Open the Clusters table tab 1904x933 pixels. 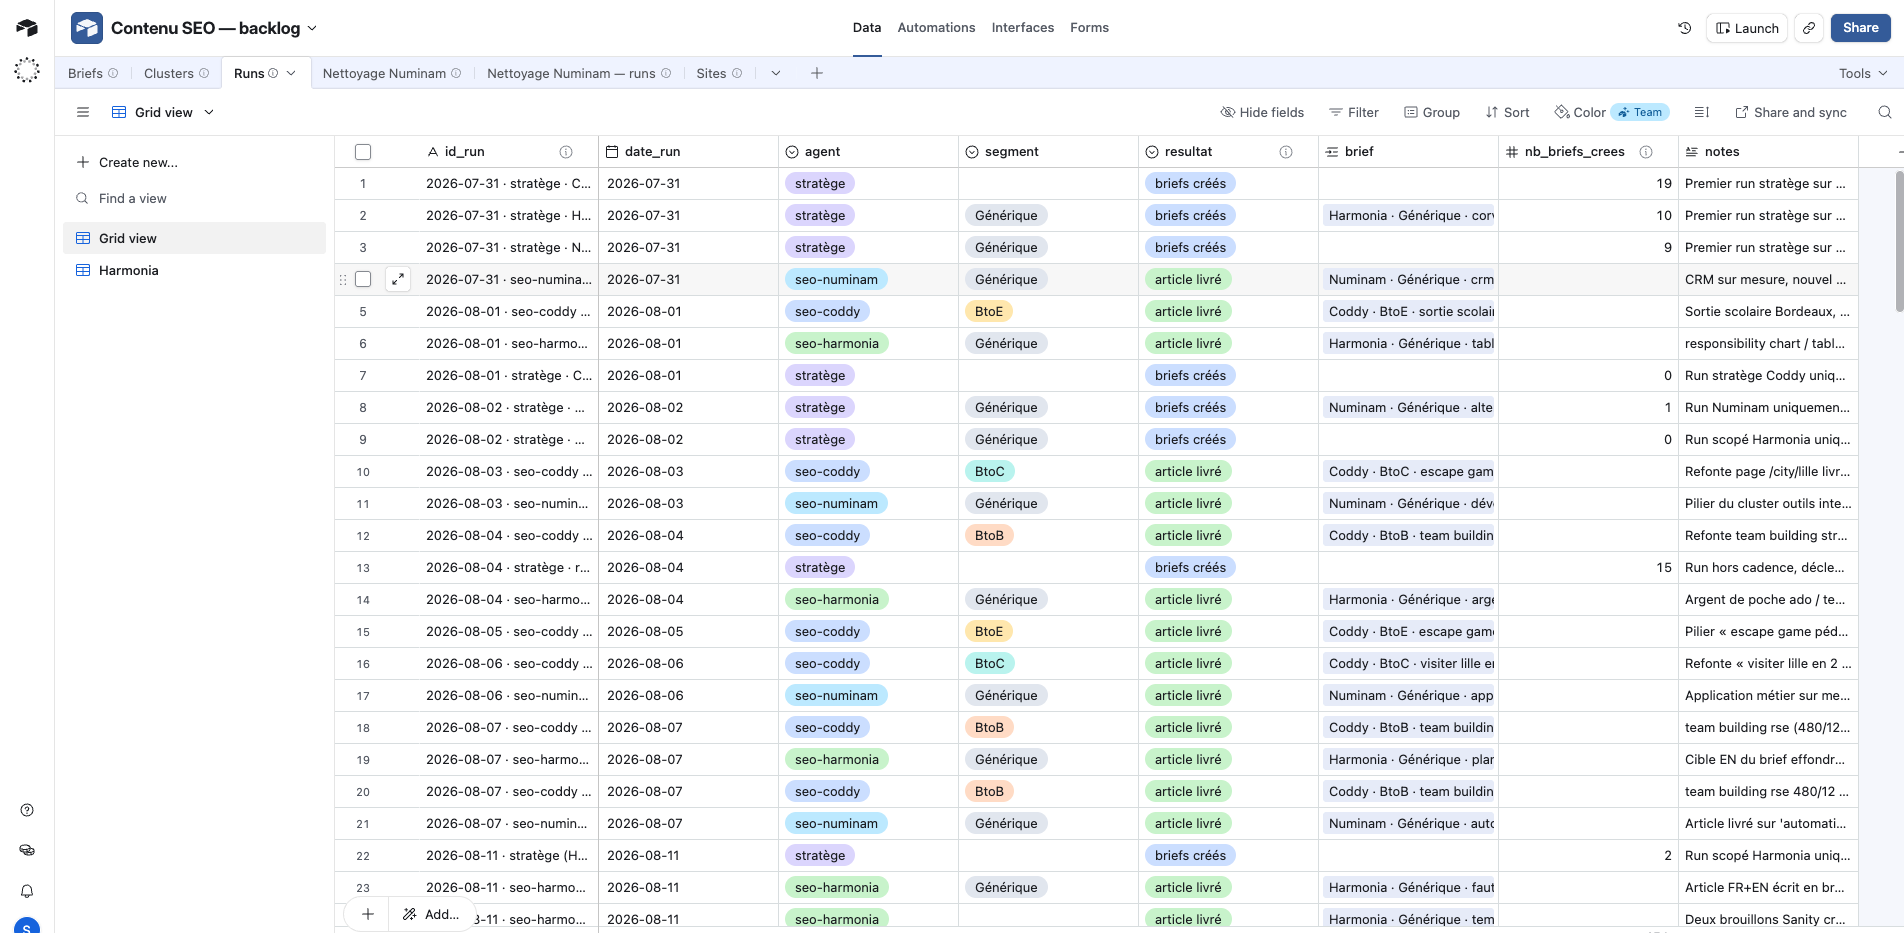coord(176,73)
